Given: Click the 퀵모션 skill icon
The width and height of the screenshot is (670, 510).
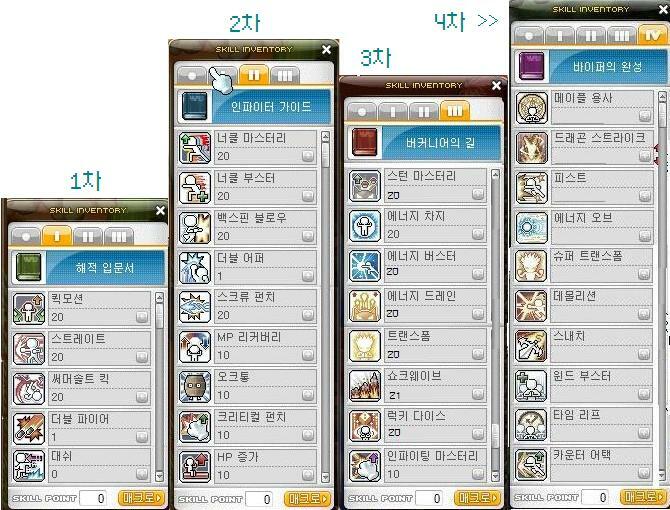Looking at the screenshot, I should coord(29,309).
